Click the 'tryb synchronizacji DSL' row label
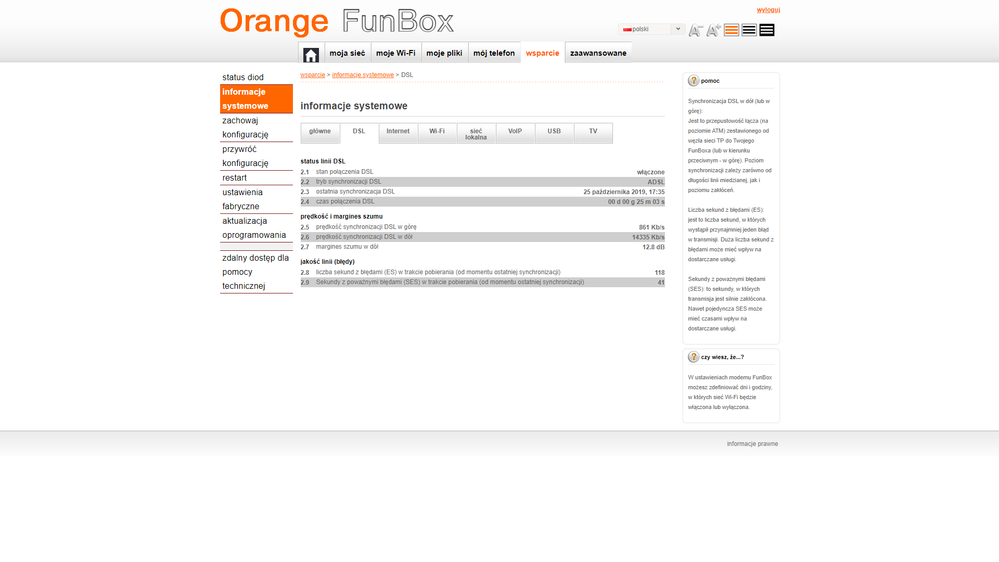Viewport: 999px width, 562px height. point(349,182)
